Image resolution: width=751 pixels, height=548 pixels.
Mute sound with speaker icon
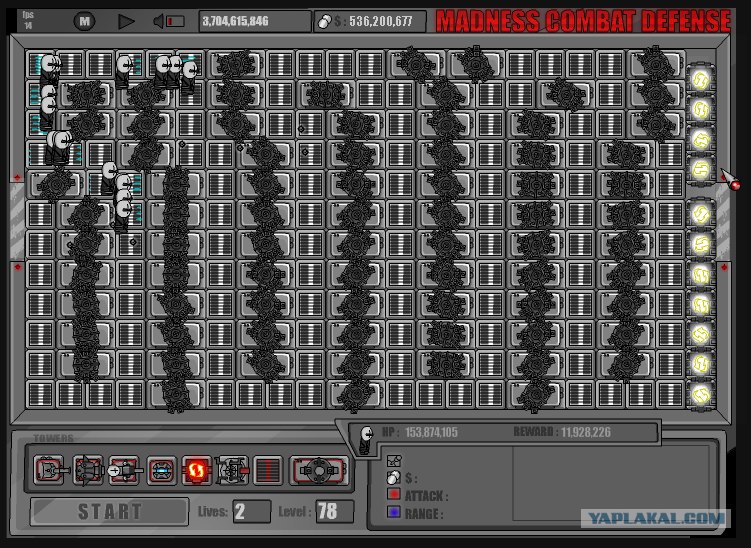tap(159, 21)
